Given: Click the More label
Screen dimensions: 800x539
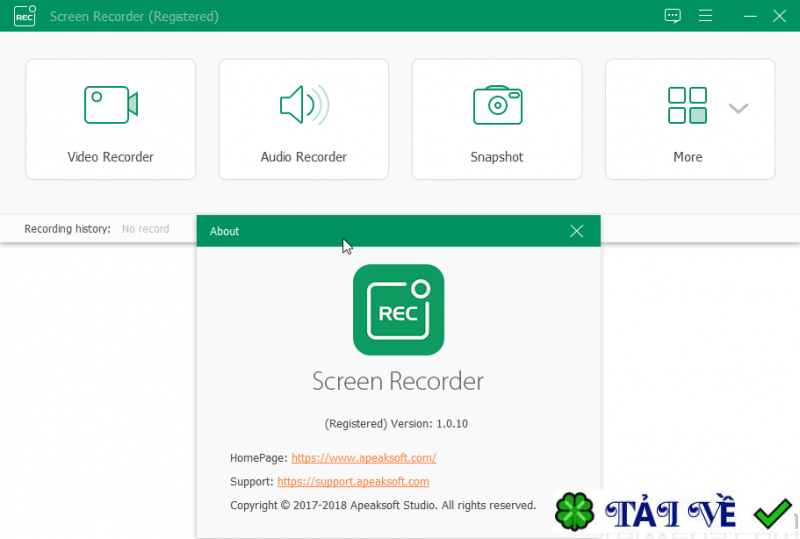Looking at the screenshot, I should tap(688, 157).
